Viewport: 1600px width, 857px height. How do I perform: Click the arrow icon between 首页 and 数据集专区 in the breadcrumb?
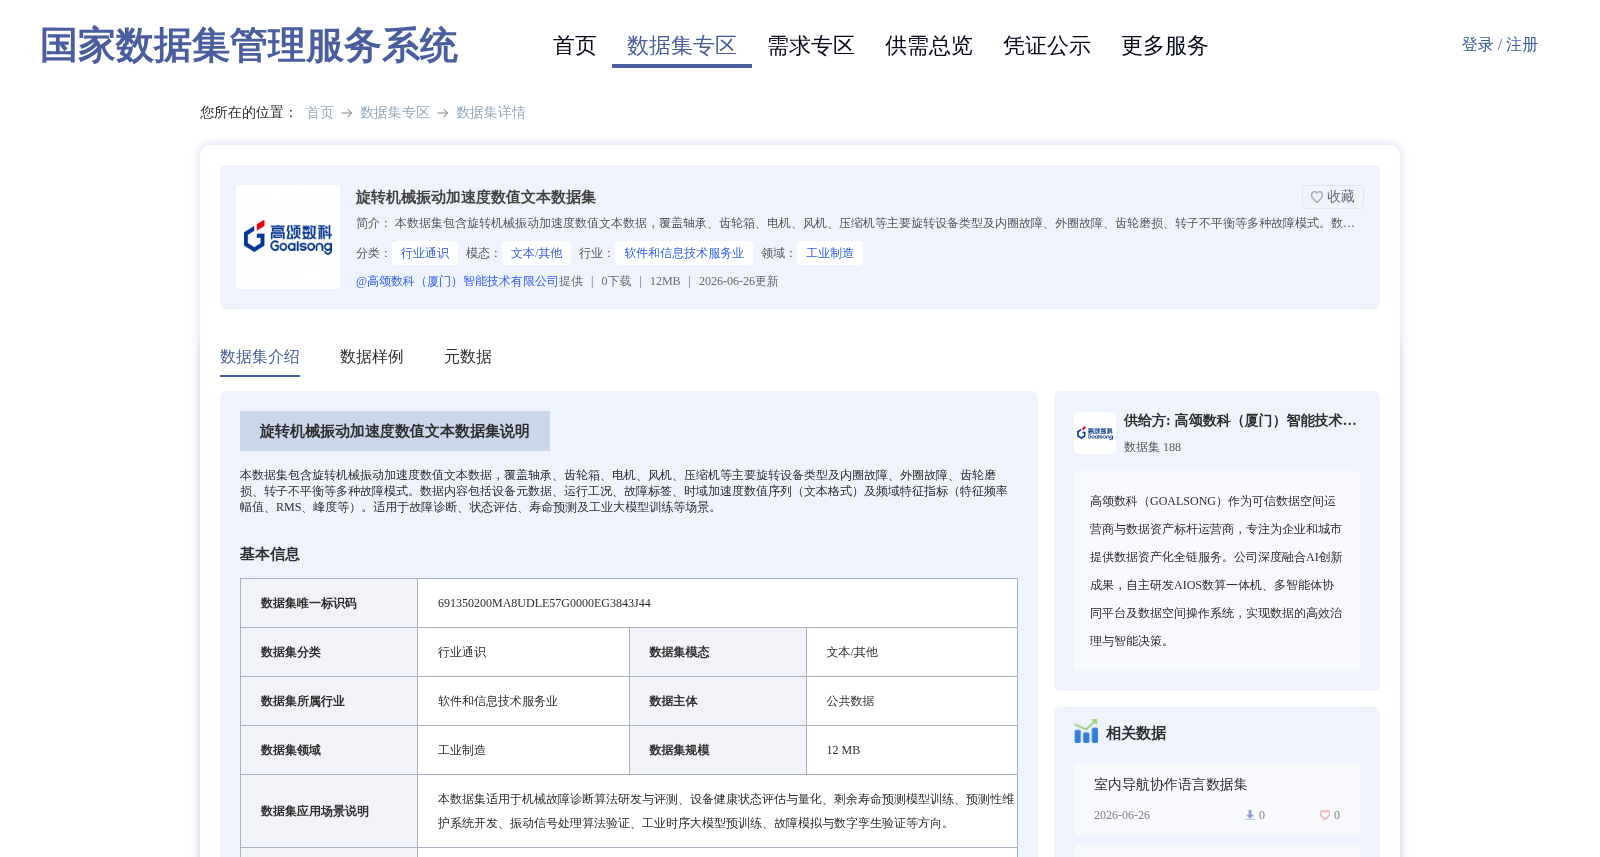(x=347, y=113)
